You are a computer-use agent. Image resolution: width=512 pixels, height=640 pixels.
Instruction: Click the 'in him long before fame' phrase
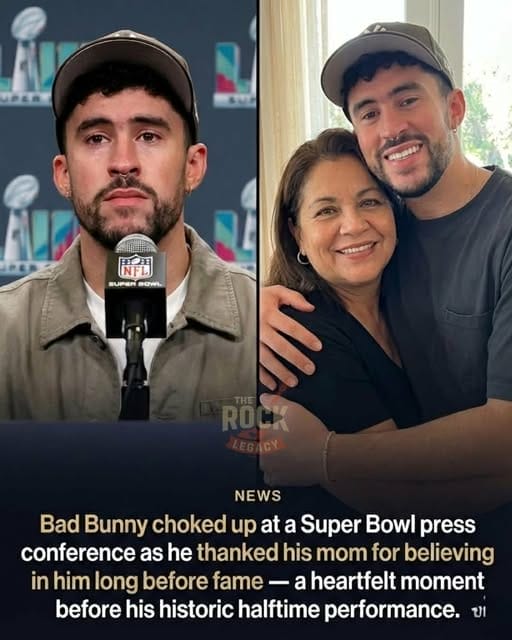click(x=147, y=581)
